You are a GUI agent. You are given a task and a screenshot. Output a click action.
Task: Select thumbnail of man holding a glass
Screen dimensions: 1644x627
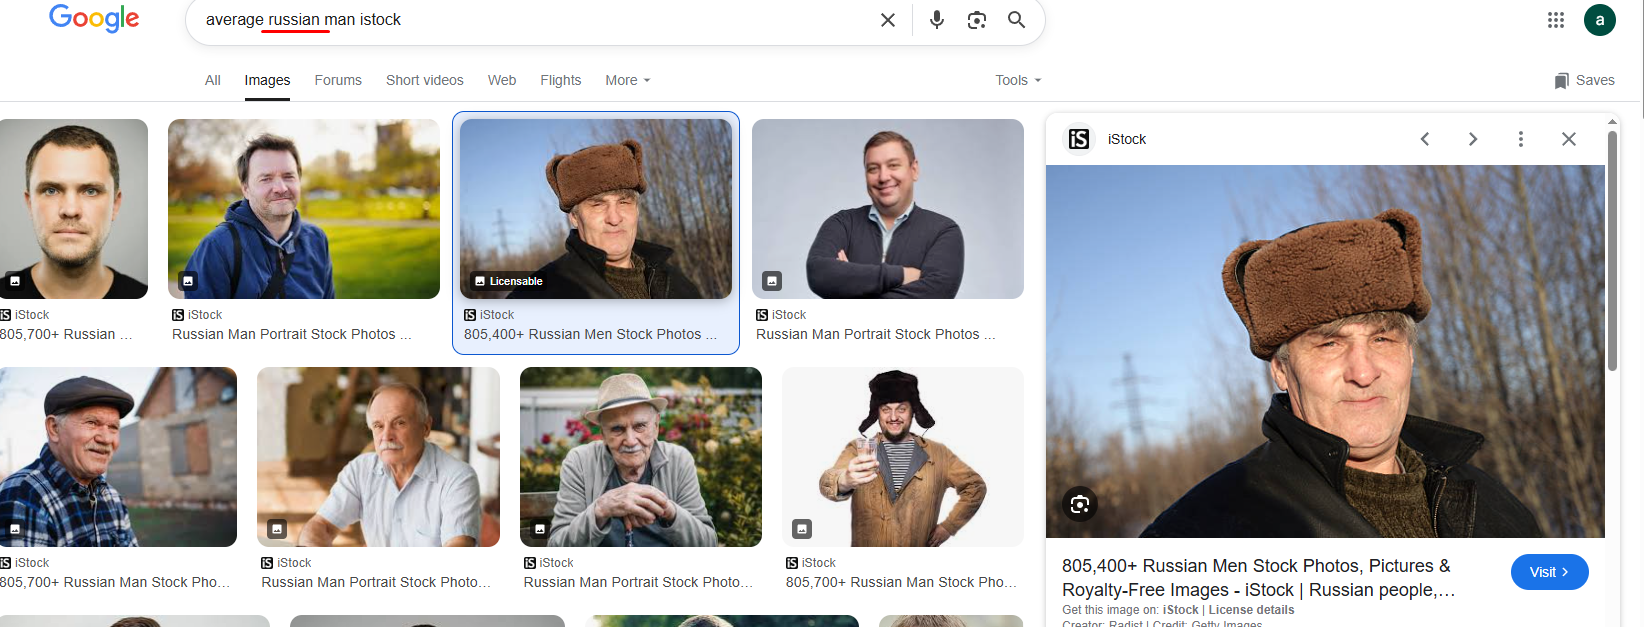902,457
